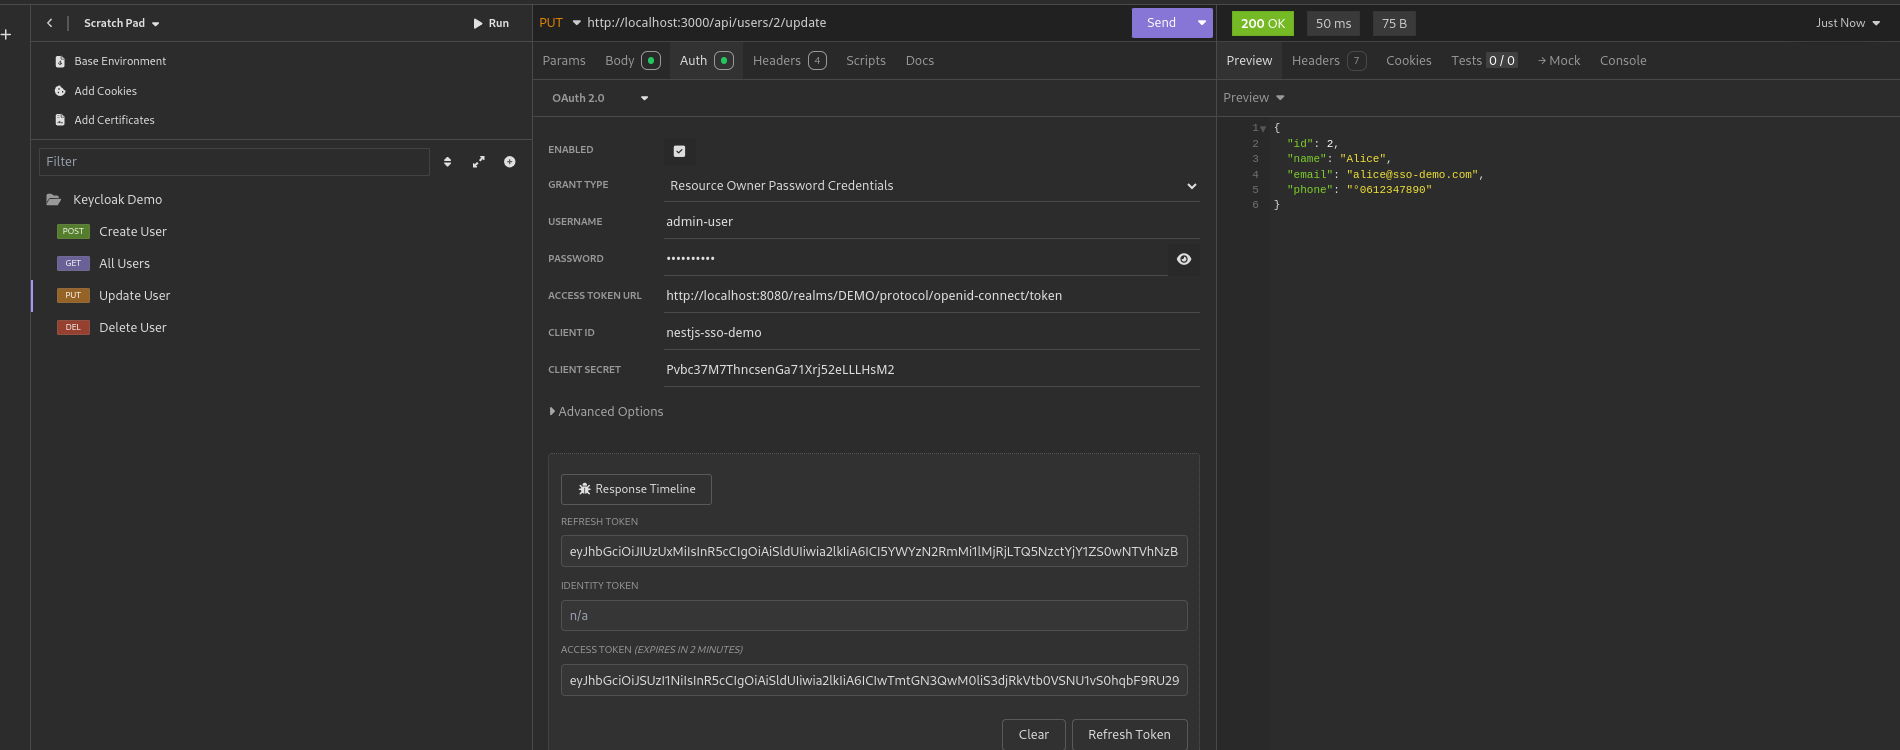Screen dimensions: 1900x750
Task: Switch to the Tests tab
Action: coord(1484,61)
